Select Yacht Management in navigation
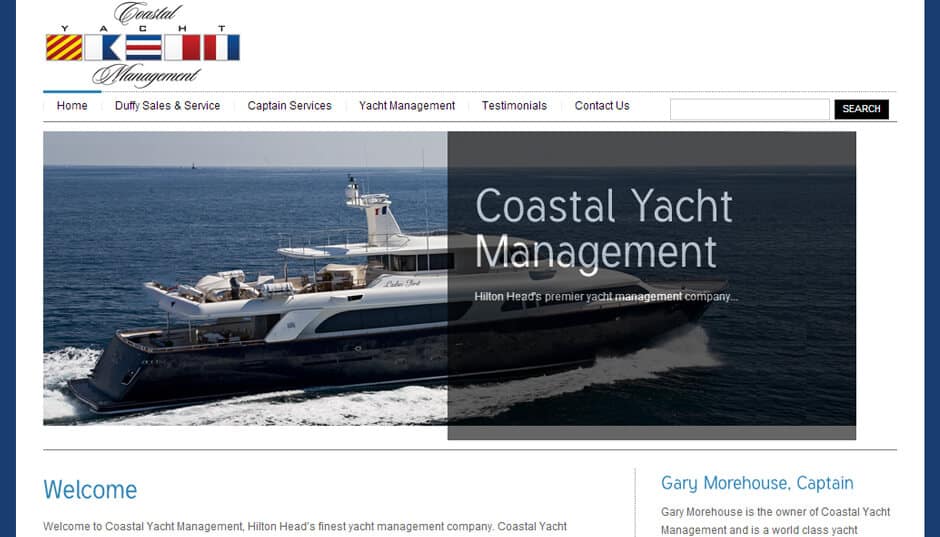The image size is (940, 537). tap(407, 106)
